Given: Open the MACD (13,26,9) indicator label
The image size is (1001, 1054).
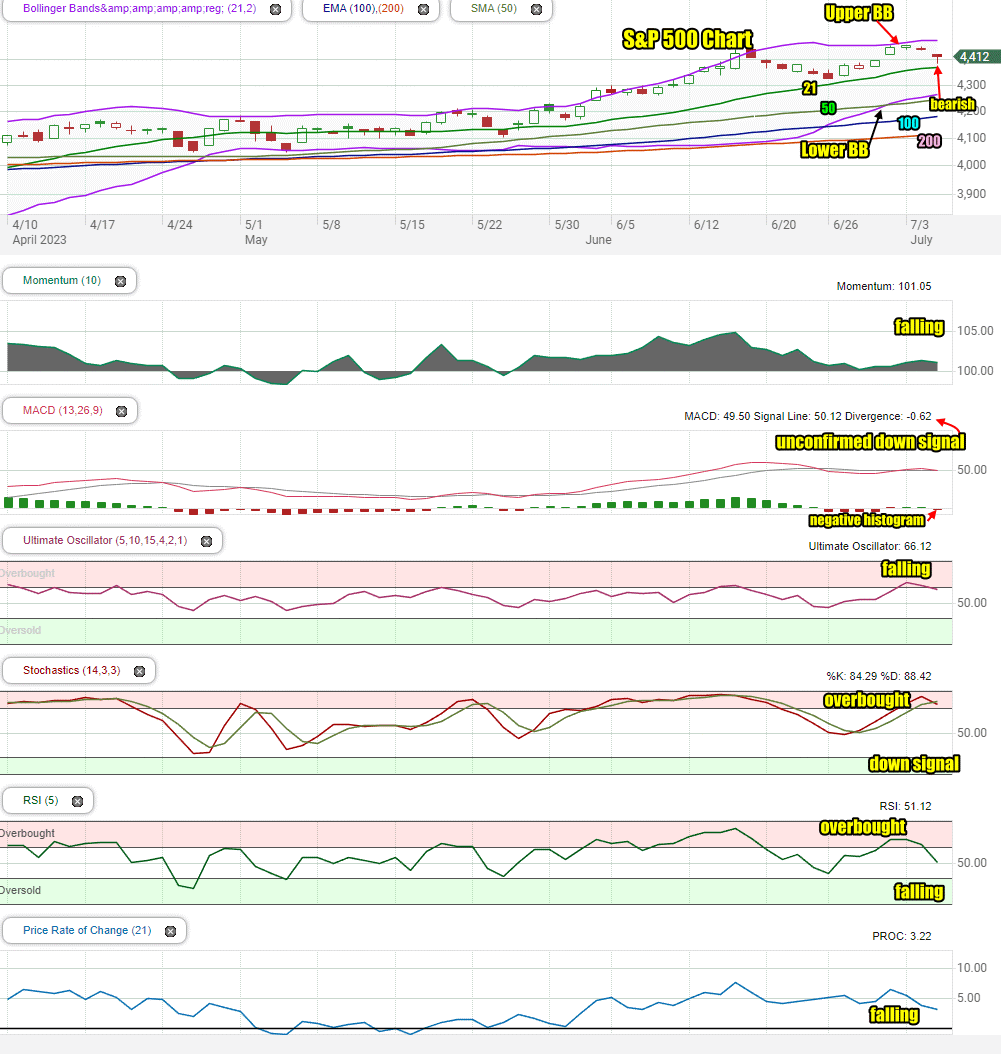Looking at the screenshot, I should [x=63, y=410].
